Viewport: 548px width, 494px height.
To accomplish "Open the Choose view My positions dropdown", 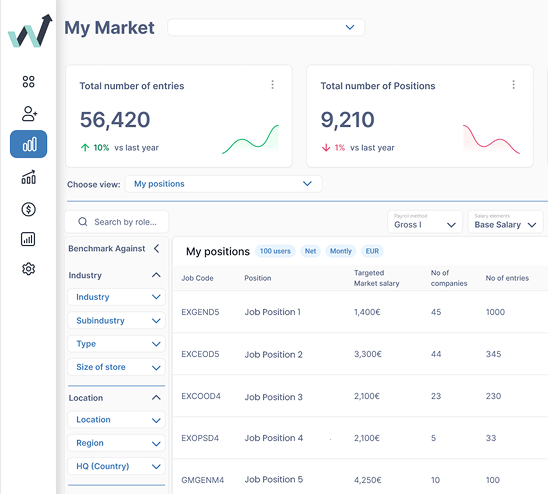I will tap(224, 184).
